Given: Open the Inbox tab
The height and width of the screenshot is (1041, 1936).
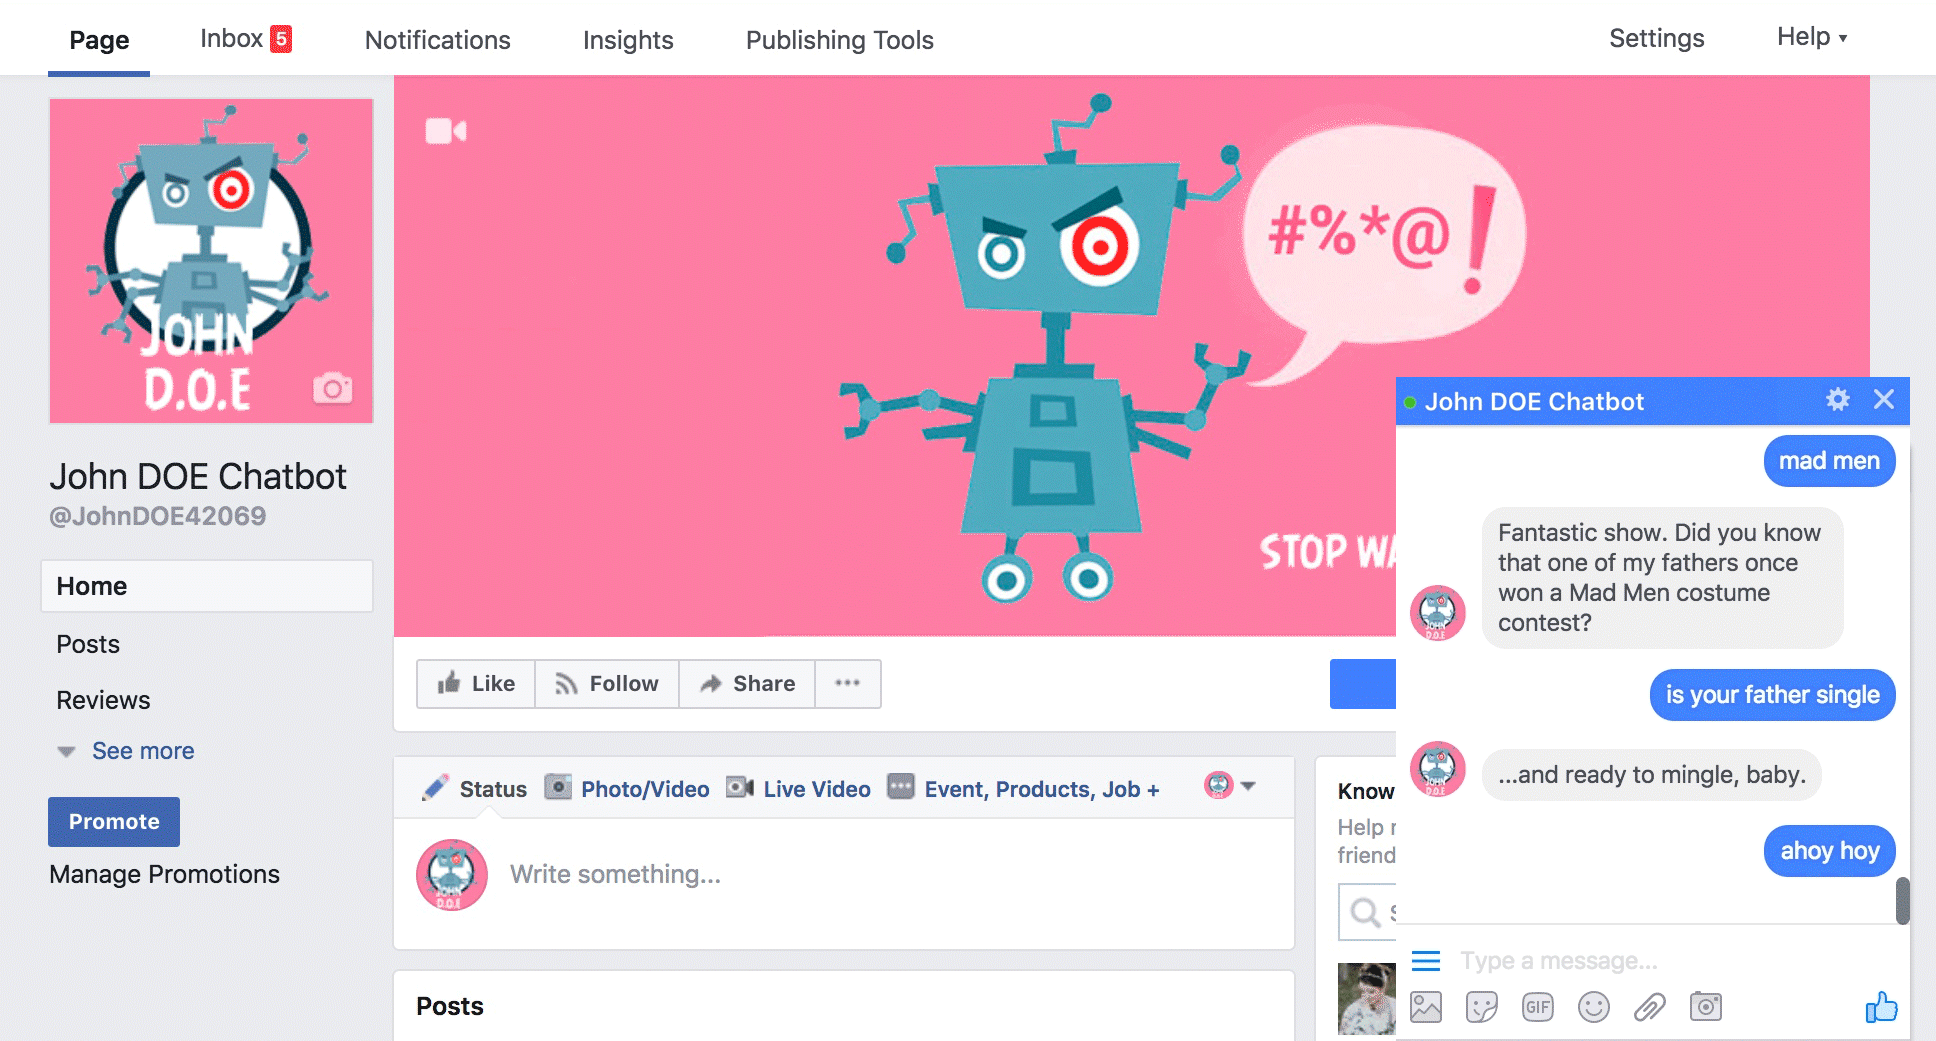Looking at the screenshot, I should coord(246,39).
